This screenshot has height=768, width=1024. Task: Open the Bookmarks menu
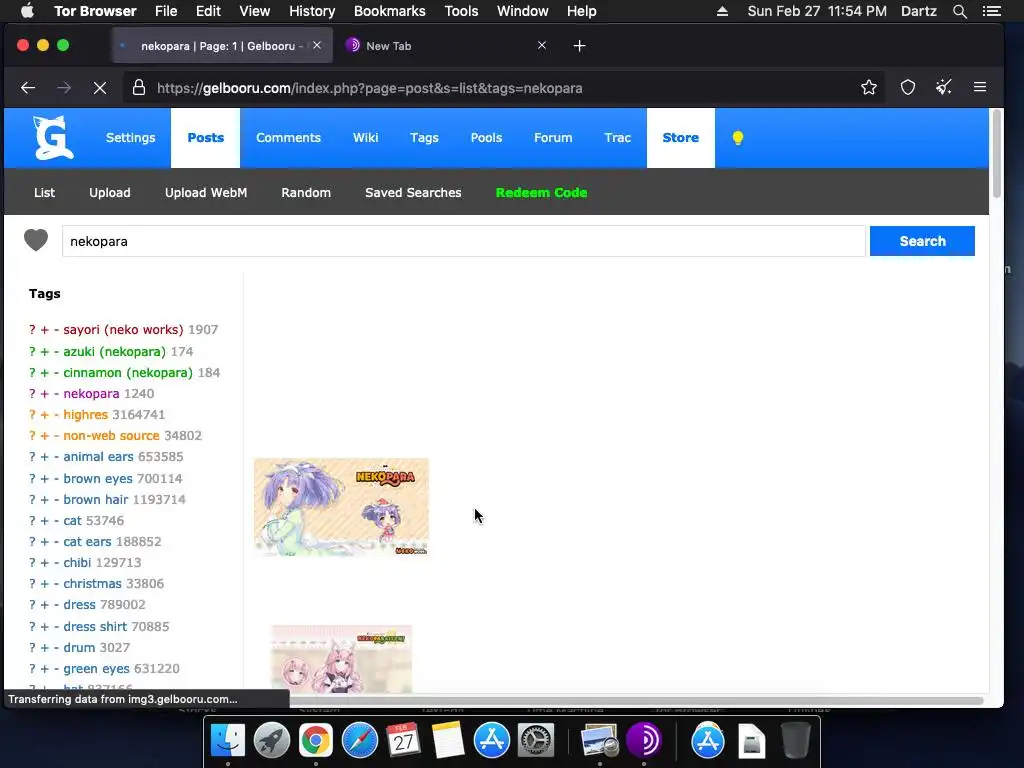[x=389, y=11]
